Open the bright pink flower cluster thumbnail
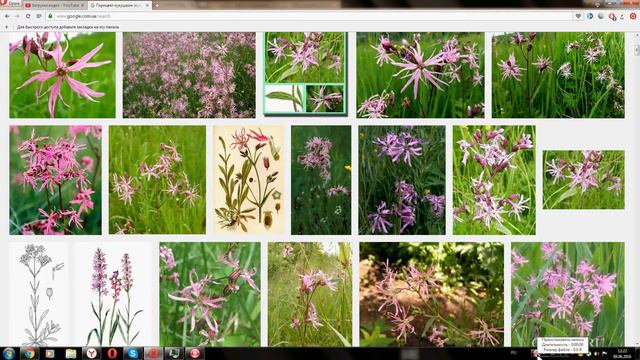Viewport: 640px width, 360px height. 56,180
